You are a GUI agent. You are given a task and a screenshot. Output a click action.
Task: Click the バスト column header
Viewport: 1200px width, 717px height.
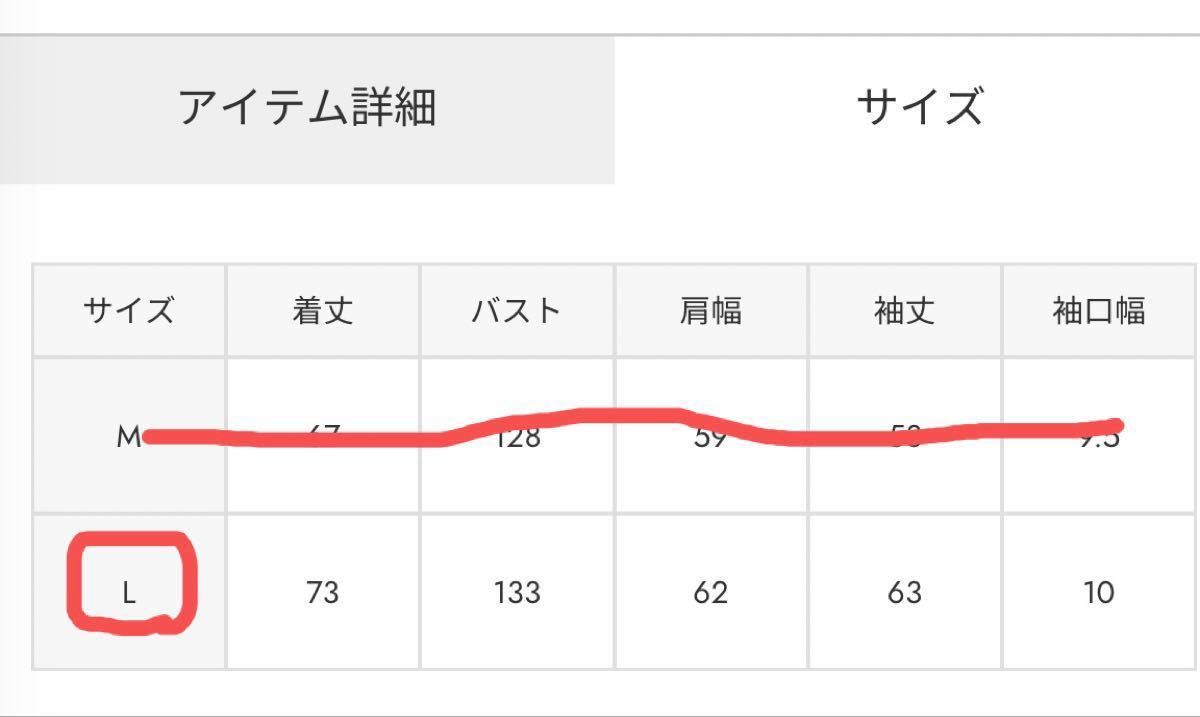[x=517, y=311]
